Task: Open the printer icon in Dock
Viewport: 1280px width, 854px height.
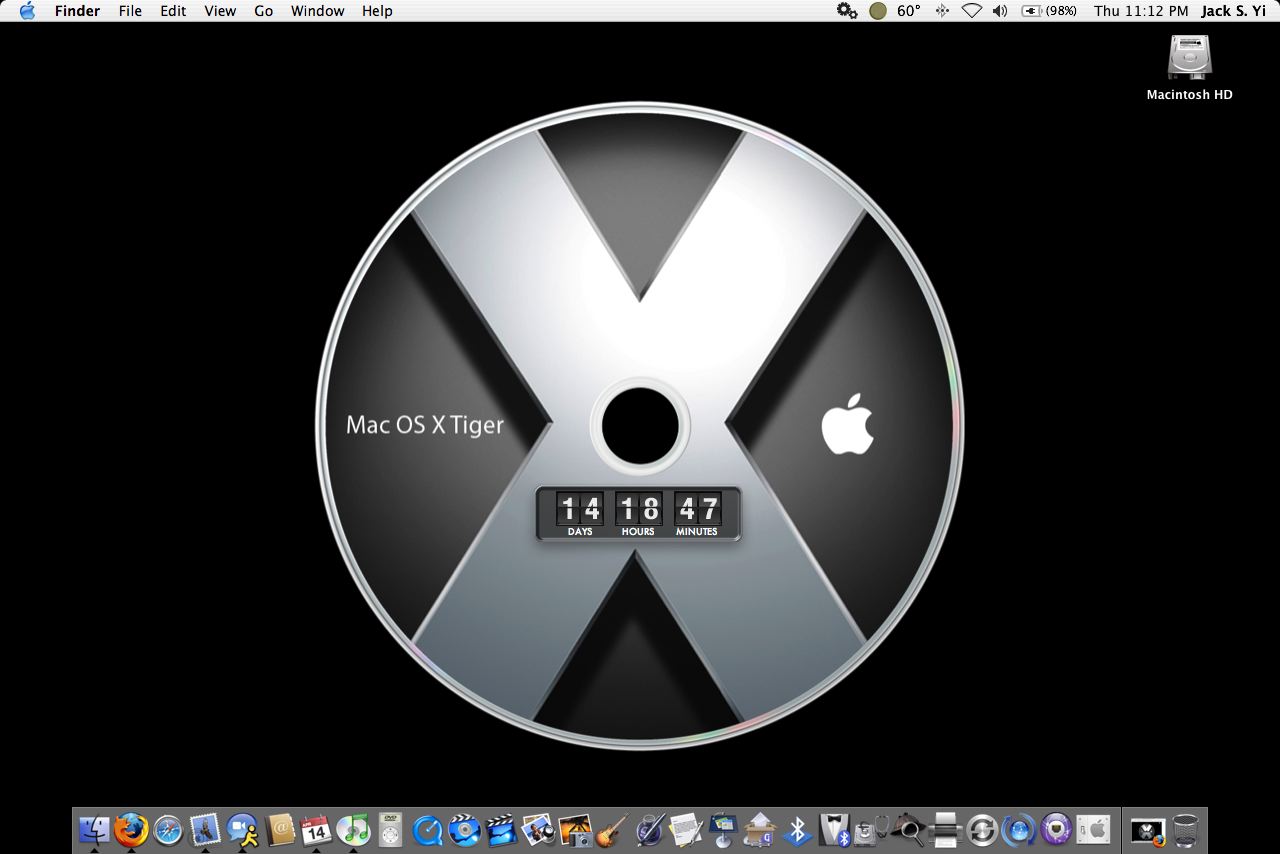Action: 945,829
